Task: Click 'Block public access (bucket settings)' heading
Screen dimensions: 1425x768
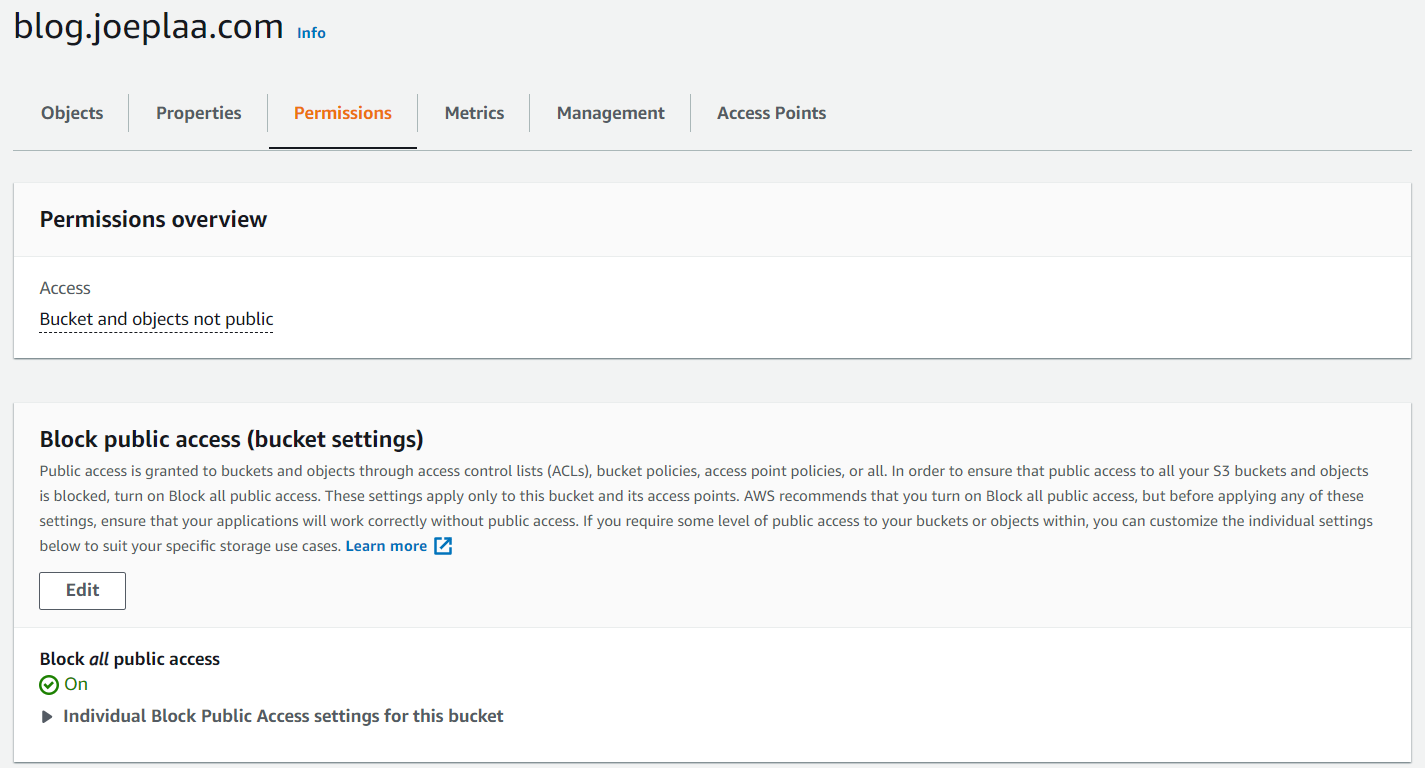Action: pos(231,439)
